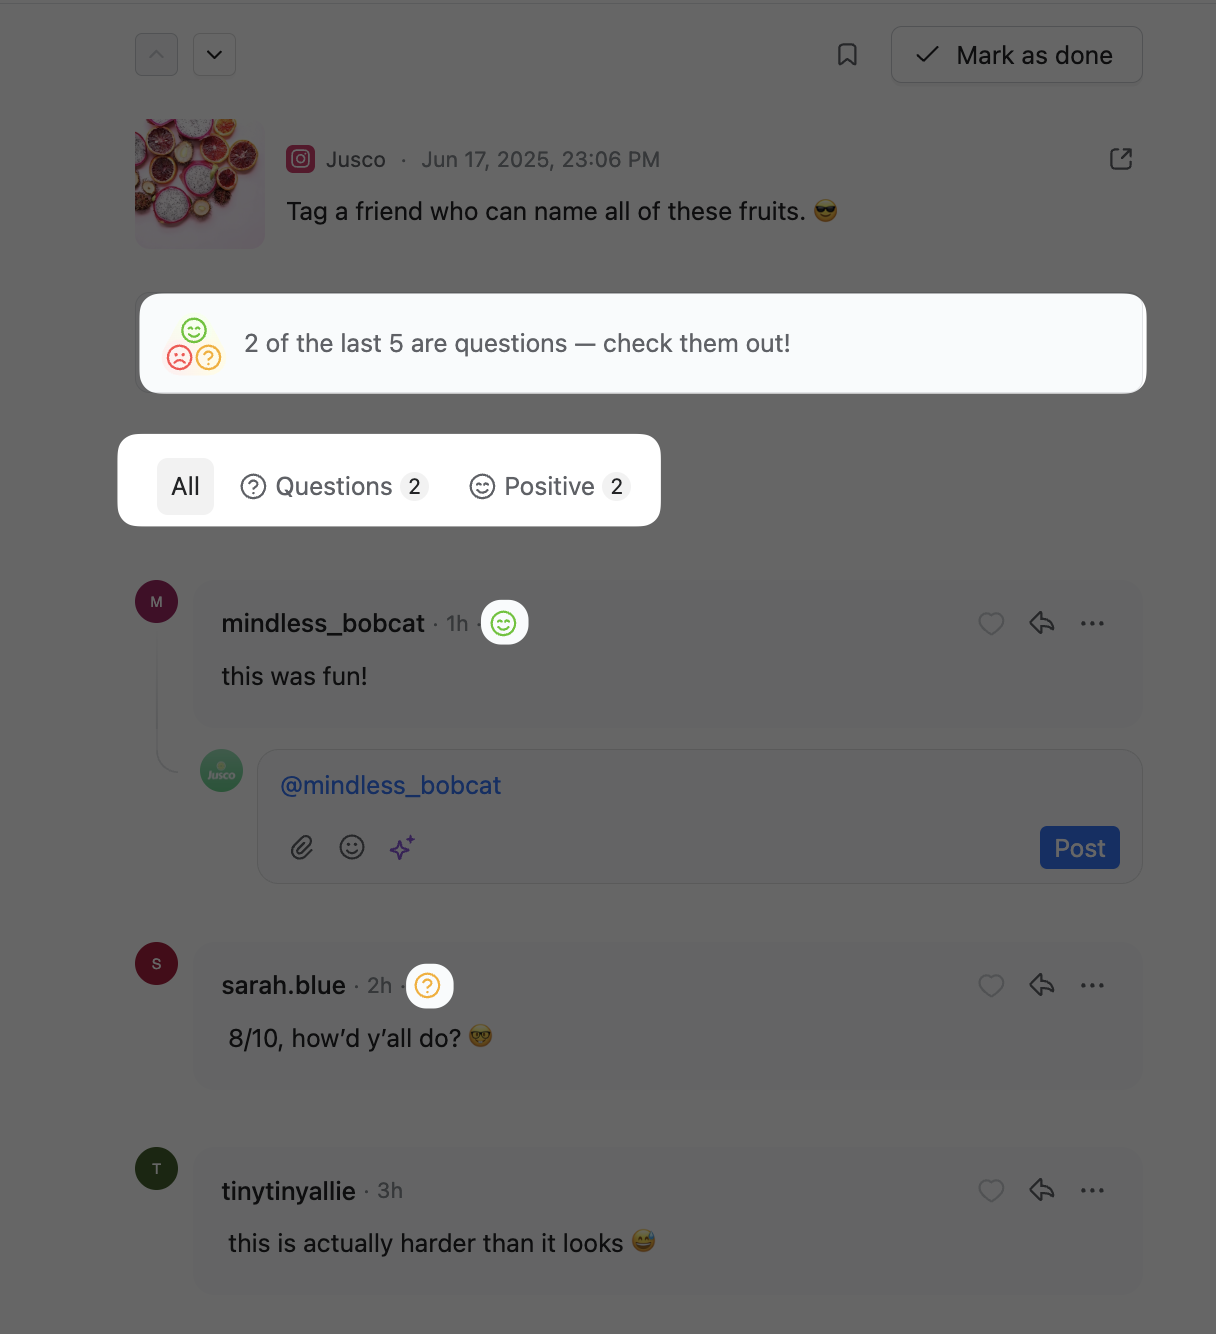1216x1334 pixels.
Task: Like mindless_bobcat's comment with the heart
Action: [x=991, y=623]
